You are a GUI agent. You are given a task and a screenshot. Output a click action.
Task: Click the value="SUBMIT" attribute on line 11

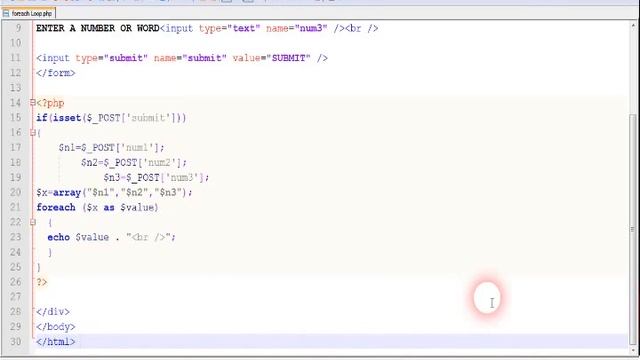[x=271, y=58]
